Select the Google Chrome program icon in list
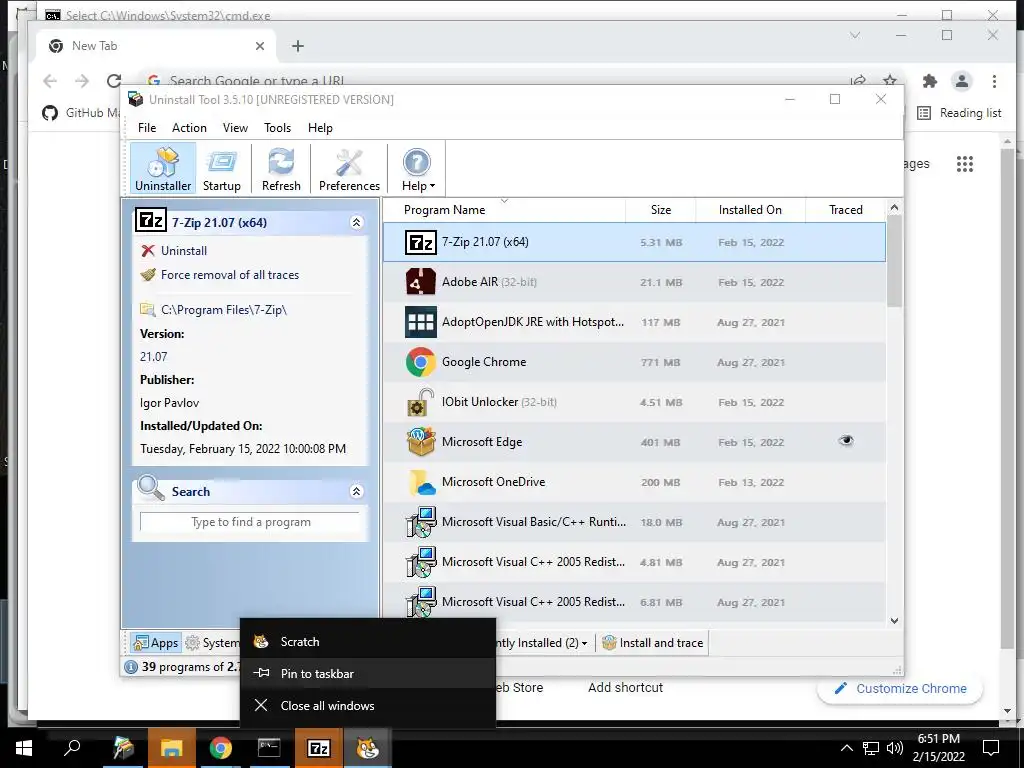This screenshot has width=1024, height=768. pos(421,362)
